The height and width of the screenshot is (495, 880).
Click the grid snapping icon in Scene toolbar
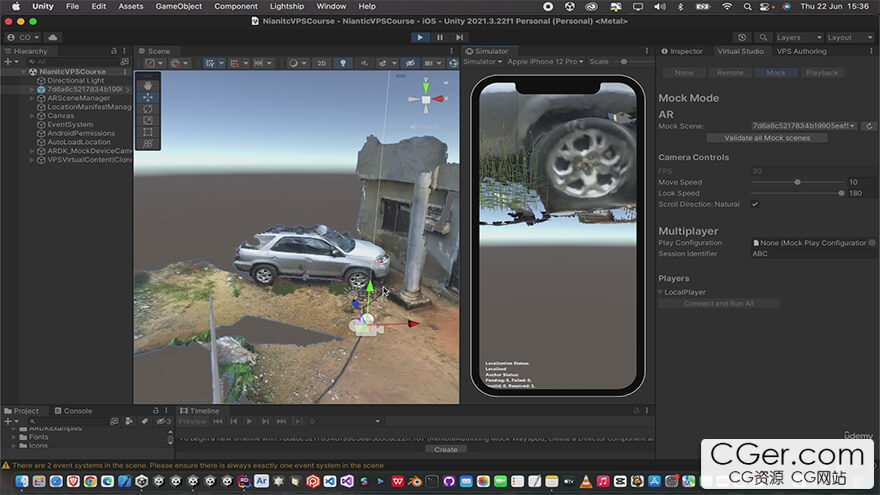click(x=235, y=63)
